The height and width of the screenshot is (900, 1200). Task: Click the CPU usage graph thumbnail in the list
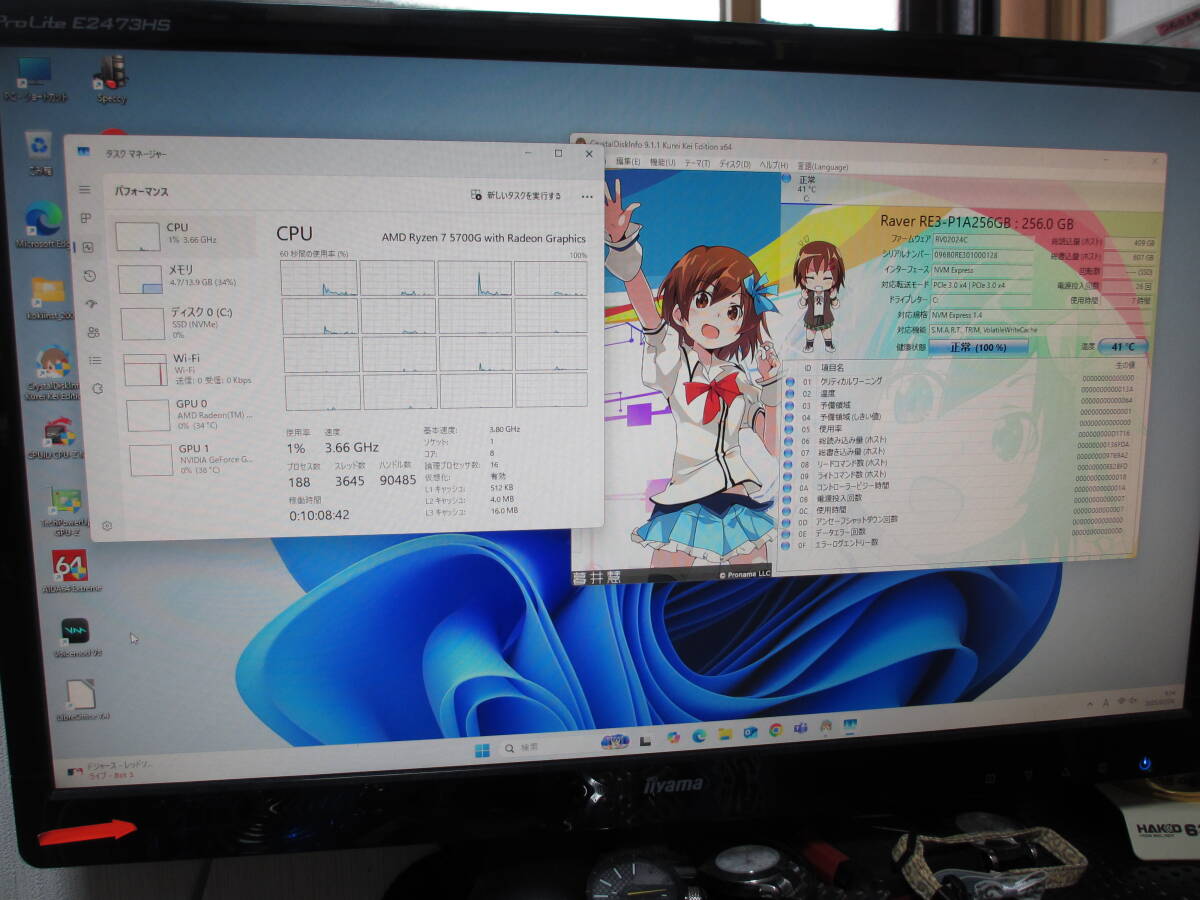point(137,236)
